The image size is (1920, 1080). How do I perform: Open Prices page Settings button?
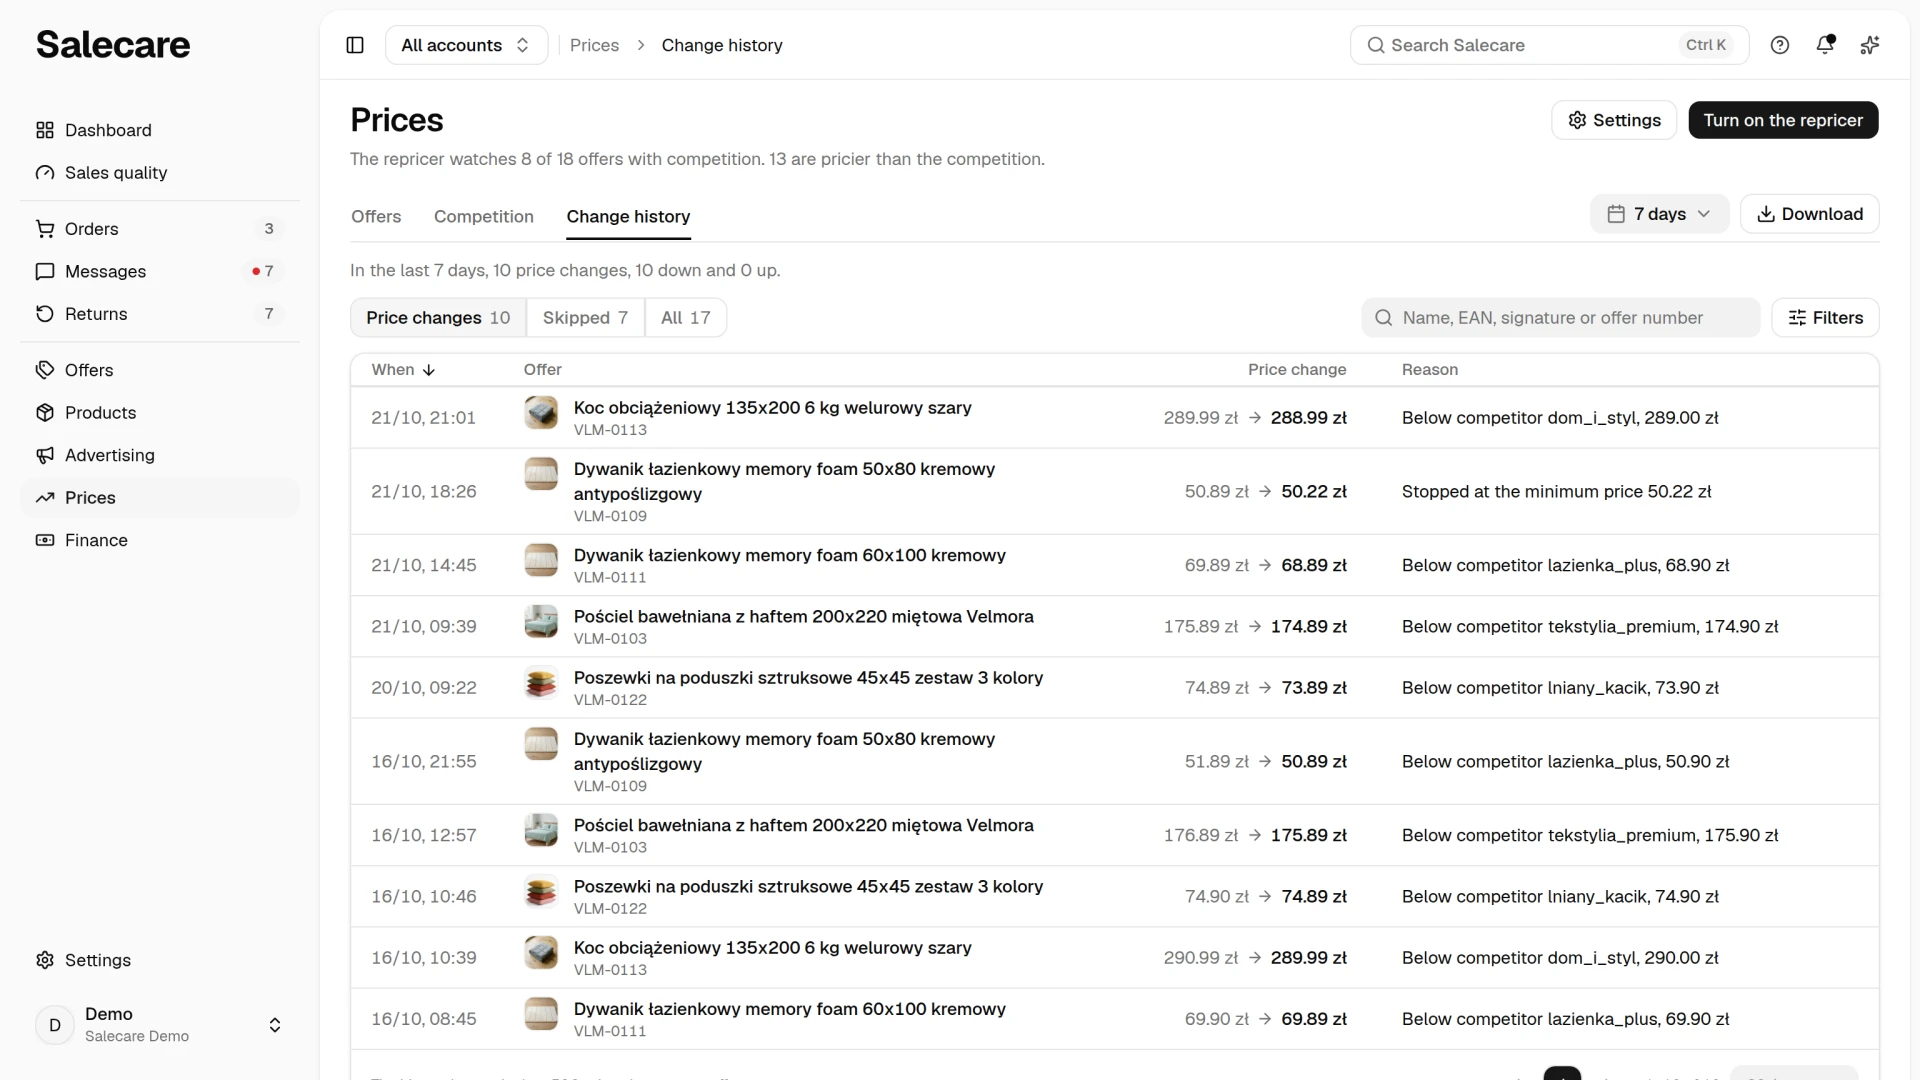point(1614,120)
